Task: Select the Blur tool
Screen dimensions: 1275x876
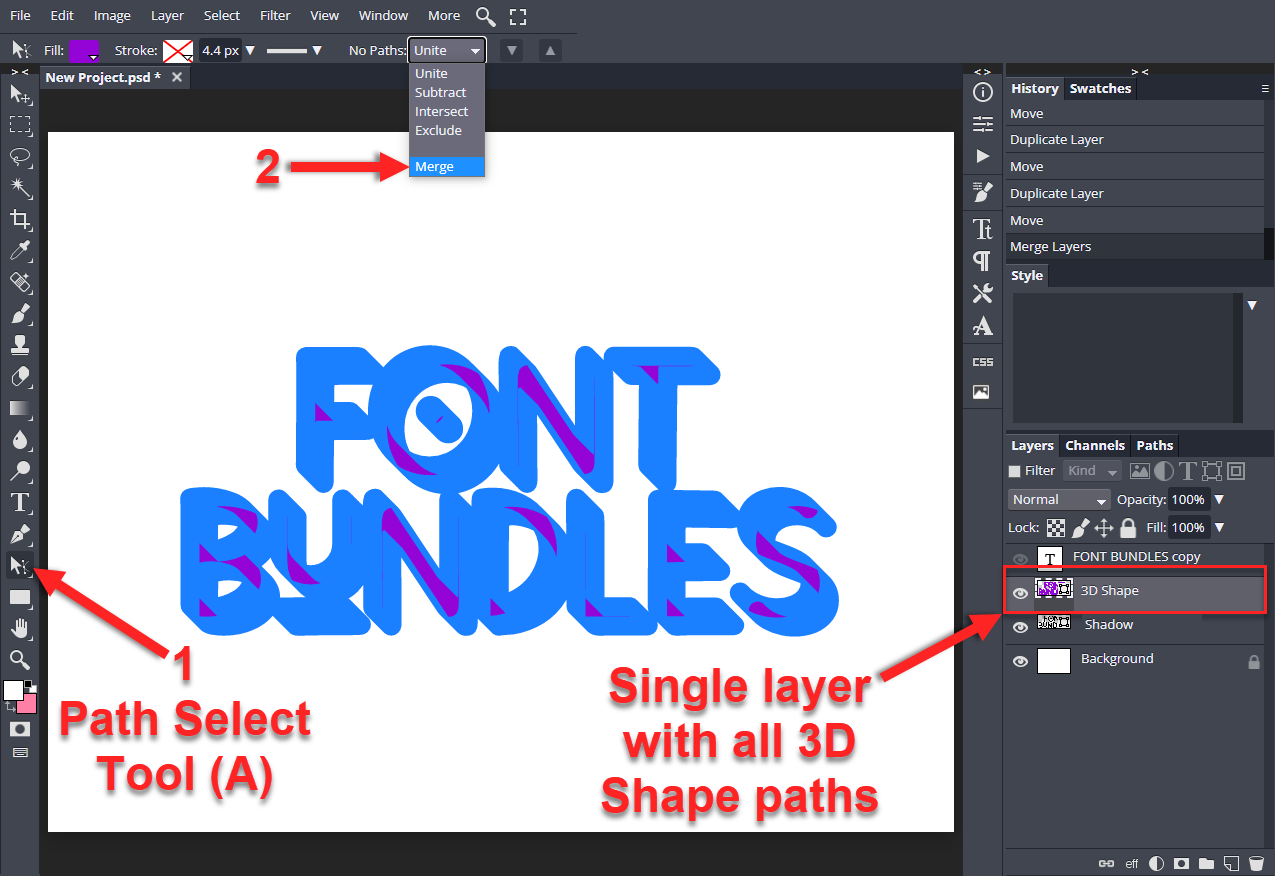Action: point(20,440)
